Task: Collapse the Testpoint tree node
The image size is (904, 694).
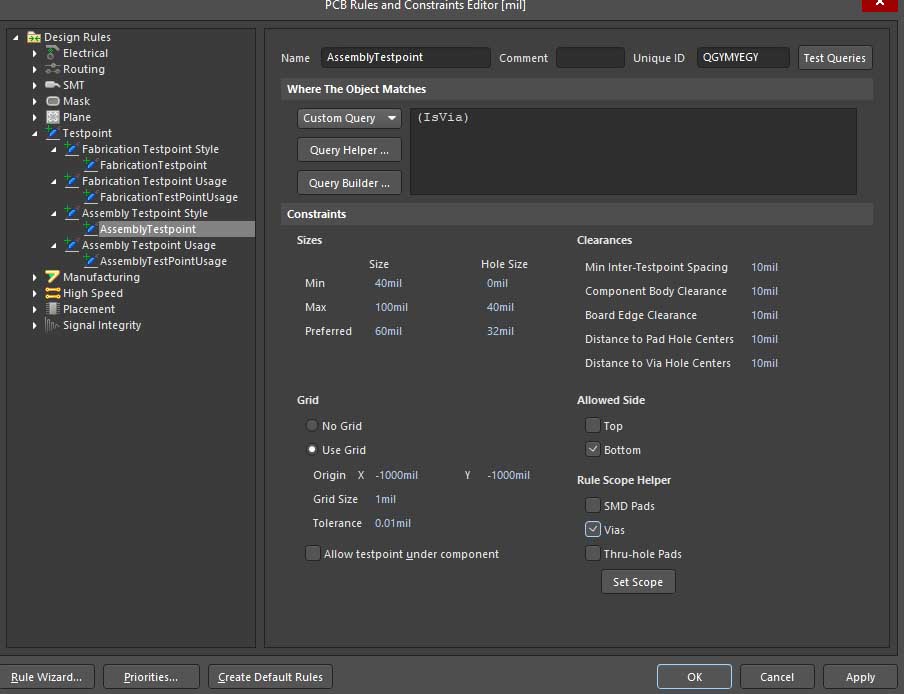Action: [x=35, y=133]
